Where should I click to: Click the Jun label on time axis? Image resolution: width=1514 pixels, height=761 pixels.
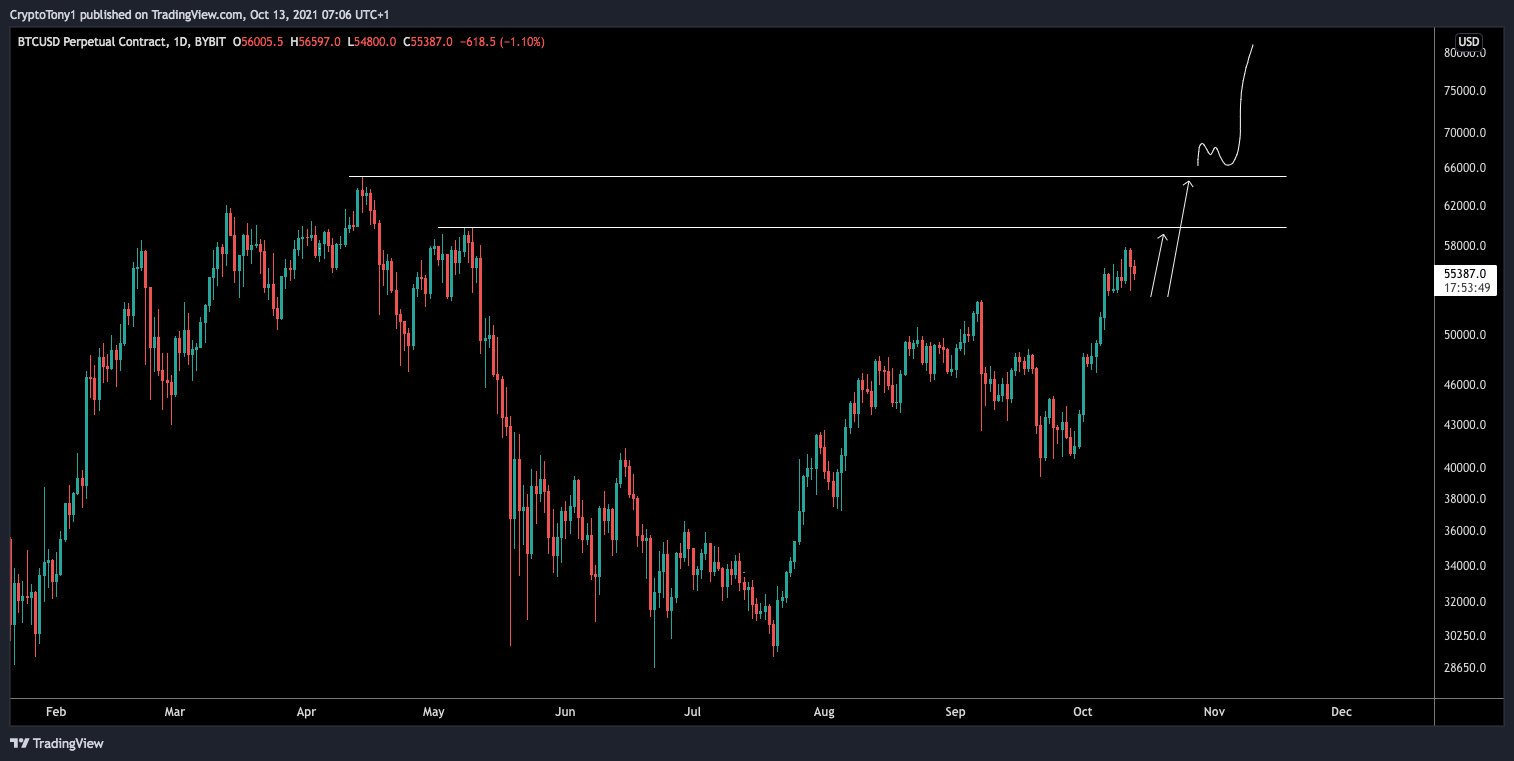[x=565, y=712]
